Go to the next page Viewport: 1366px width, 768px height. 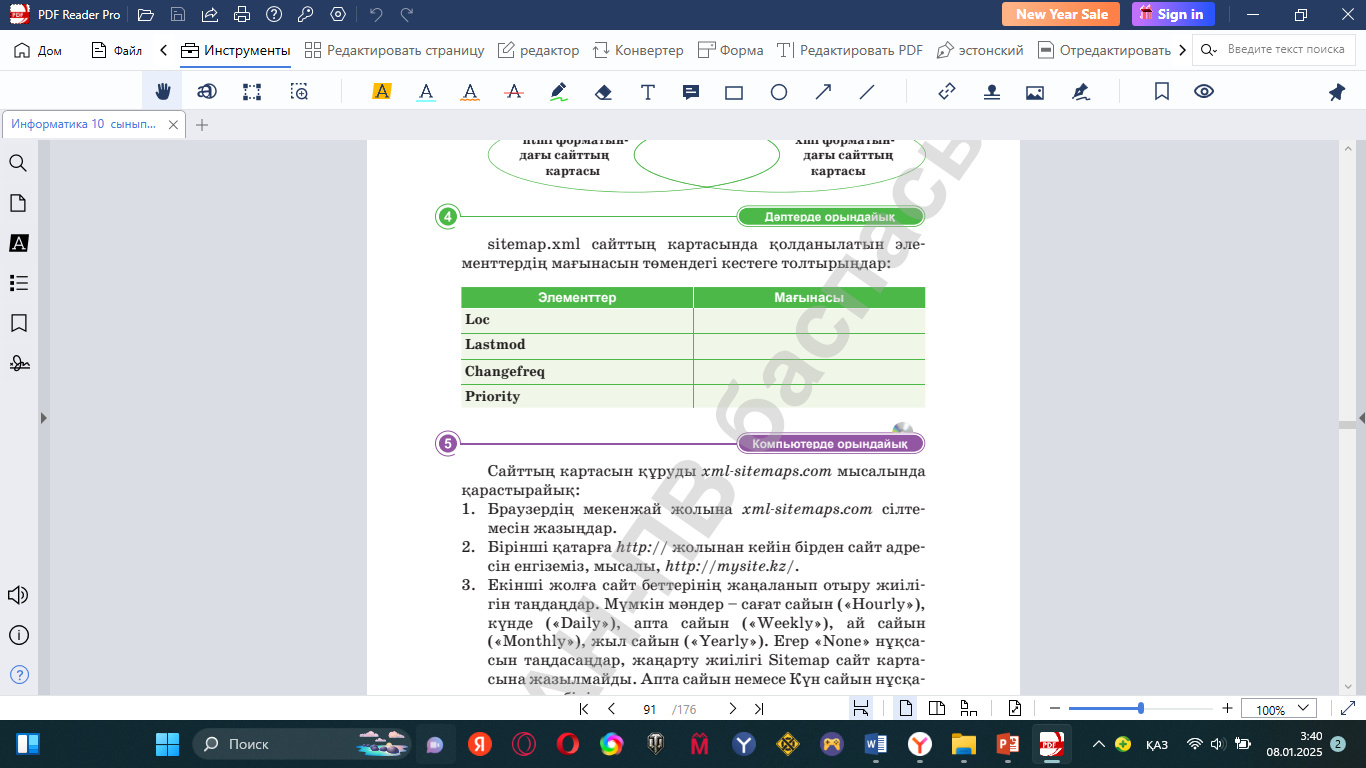click(x=732, y=709)
